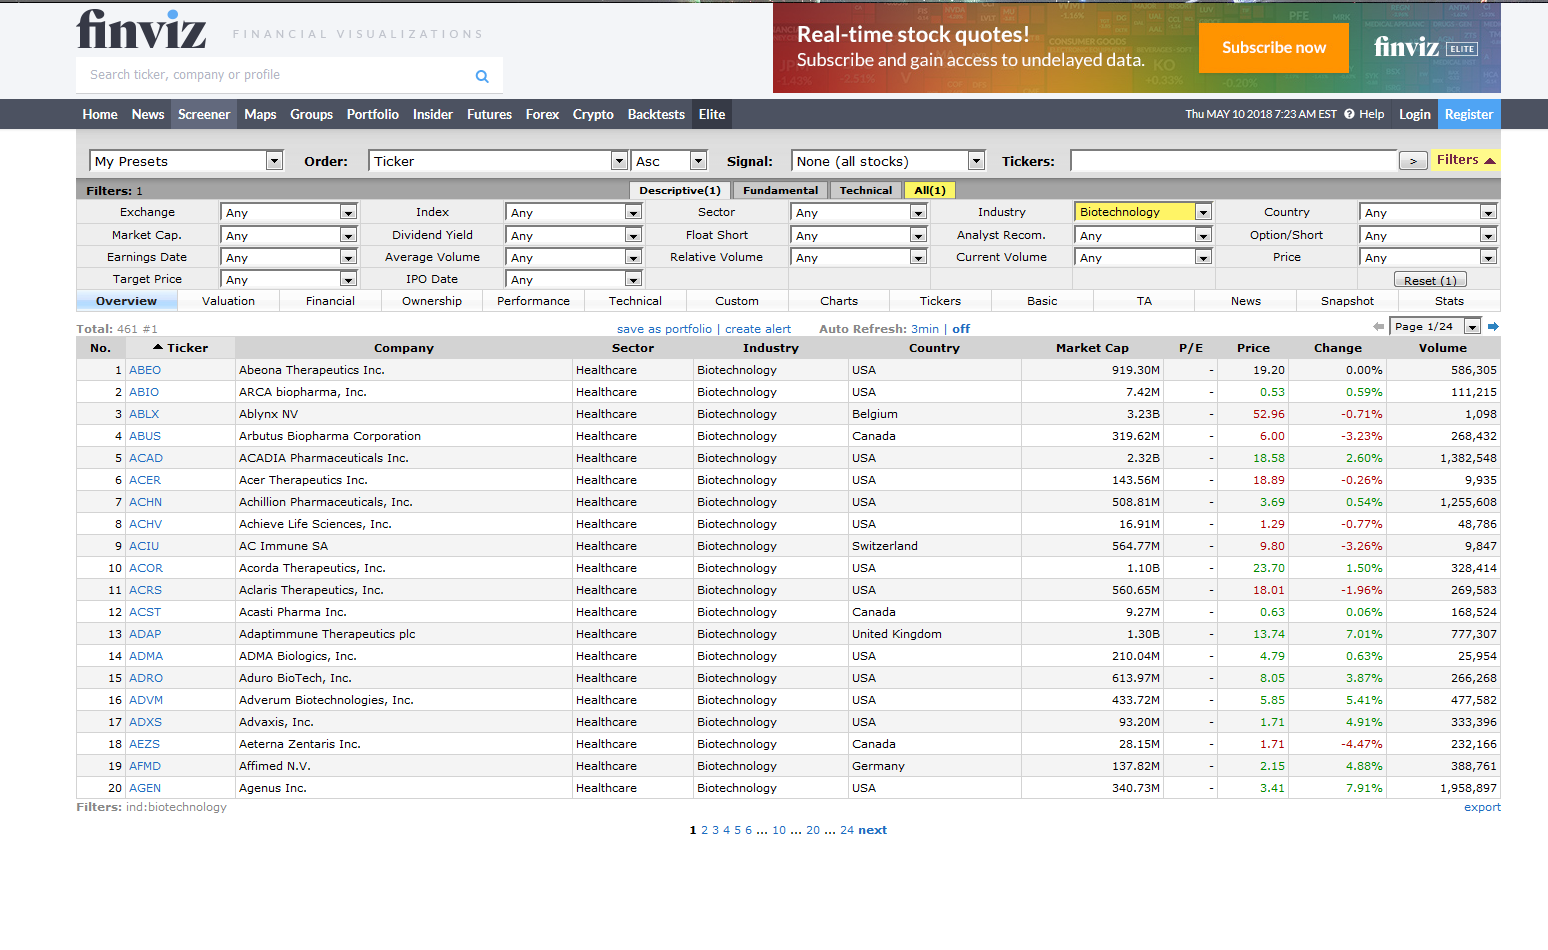Sort by Market Cap column header
Screen dimensions: 1548x950
(x=1092, y=348)
